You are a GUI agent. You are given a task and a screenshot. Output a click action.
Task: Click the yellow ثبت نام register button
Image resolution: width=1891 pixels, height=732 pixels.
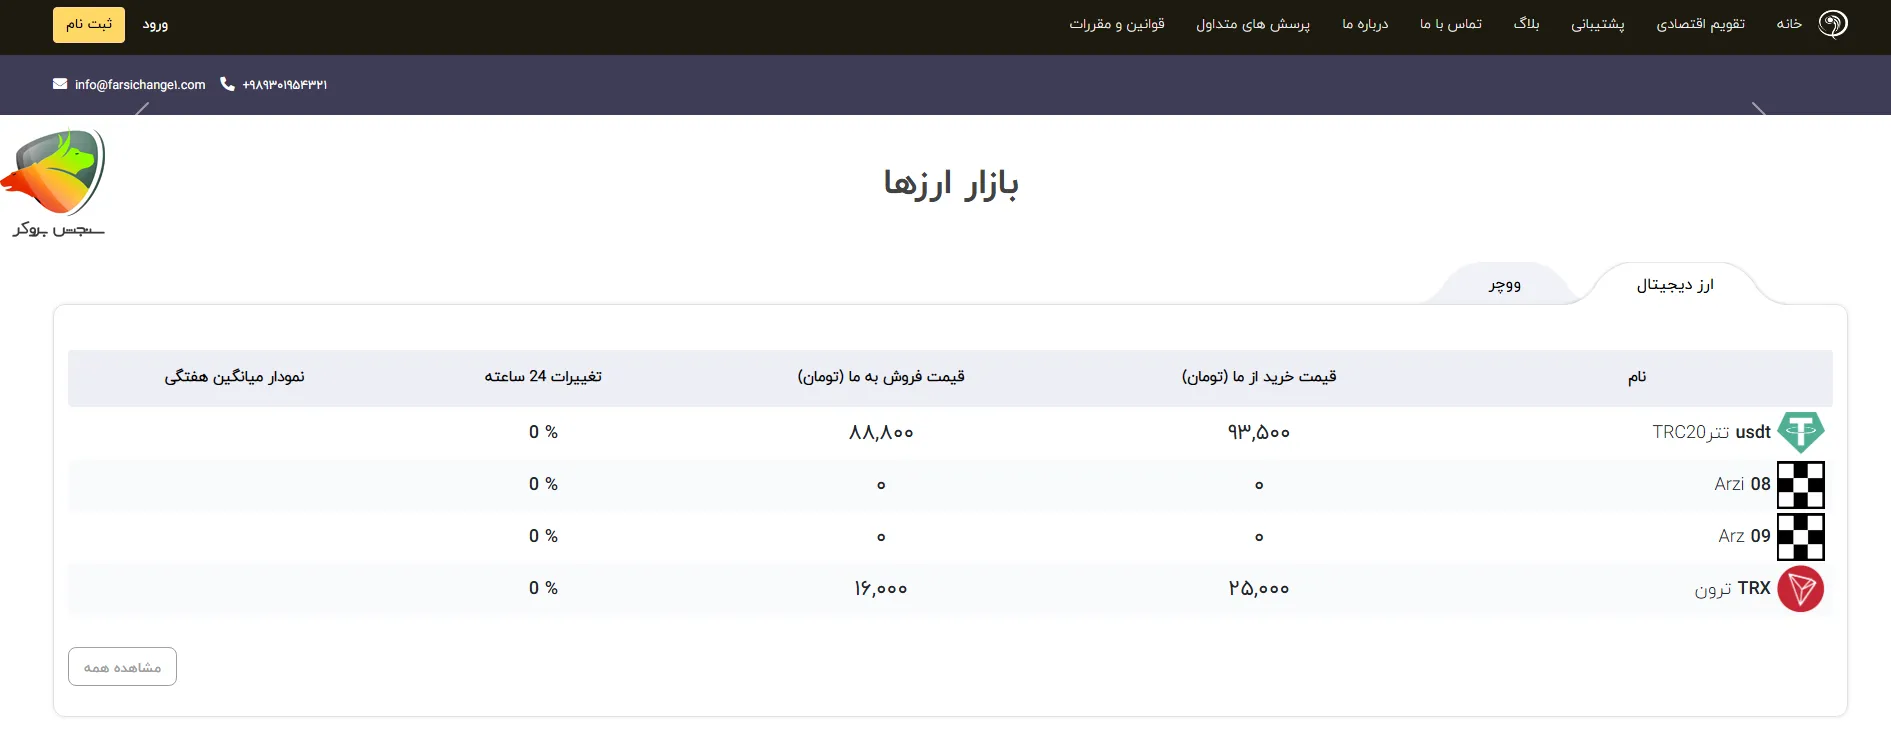click(x=89, y=25)
